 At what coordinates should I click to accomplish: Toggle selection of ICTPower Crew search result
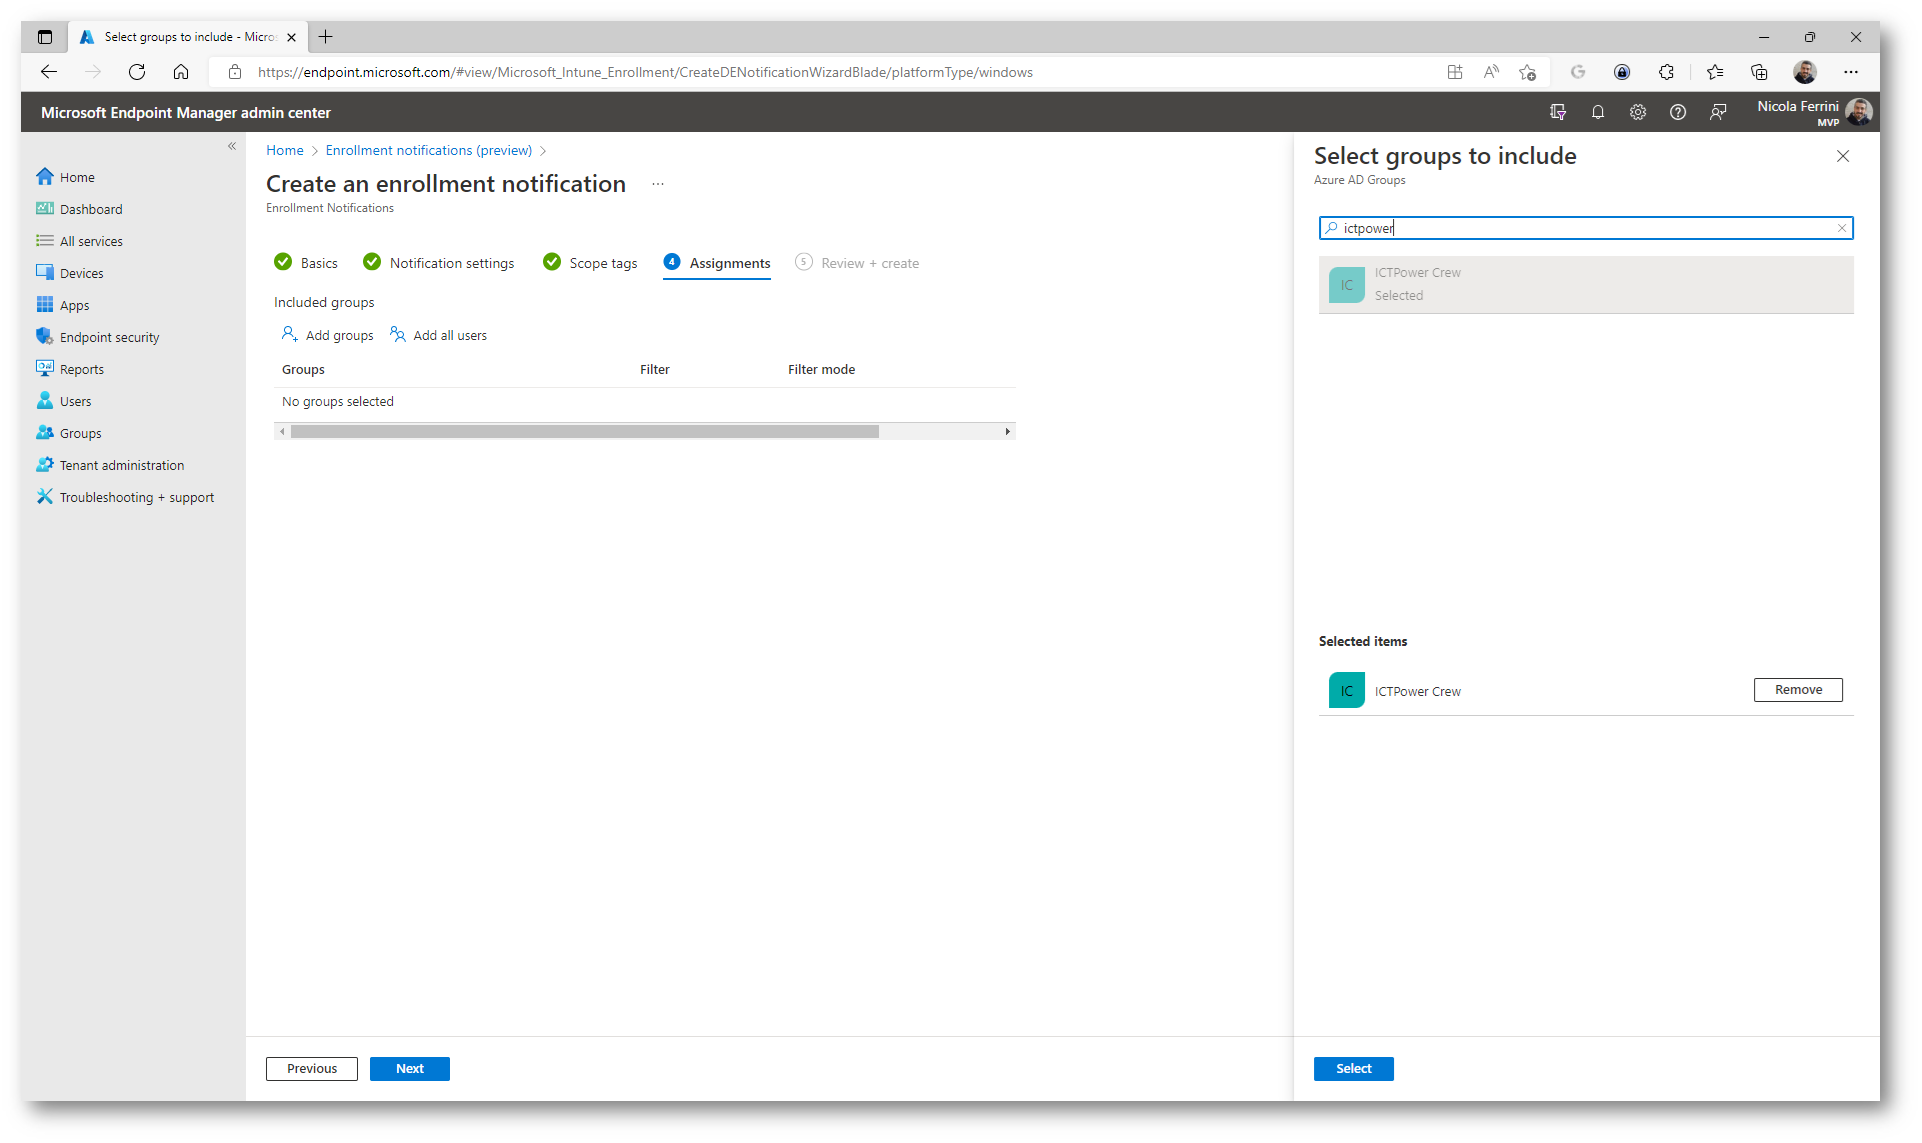point(1585,284)
